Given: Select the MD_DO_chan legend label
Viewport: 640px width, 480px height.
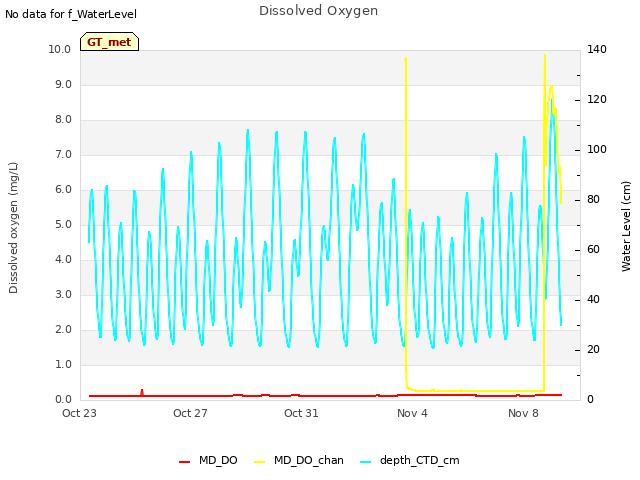Looking at the screenshot, I should (x=309, y=460).
